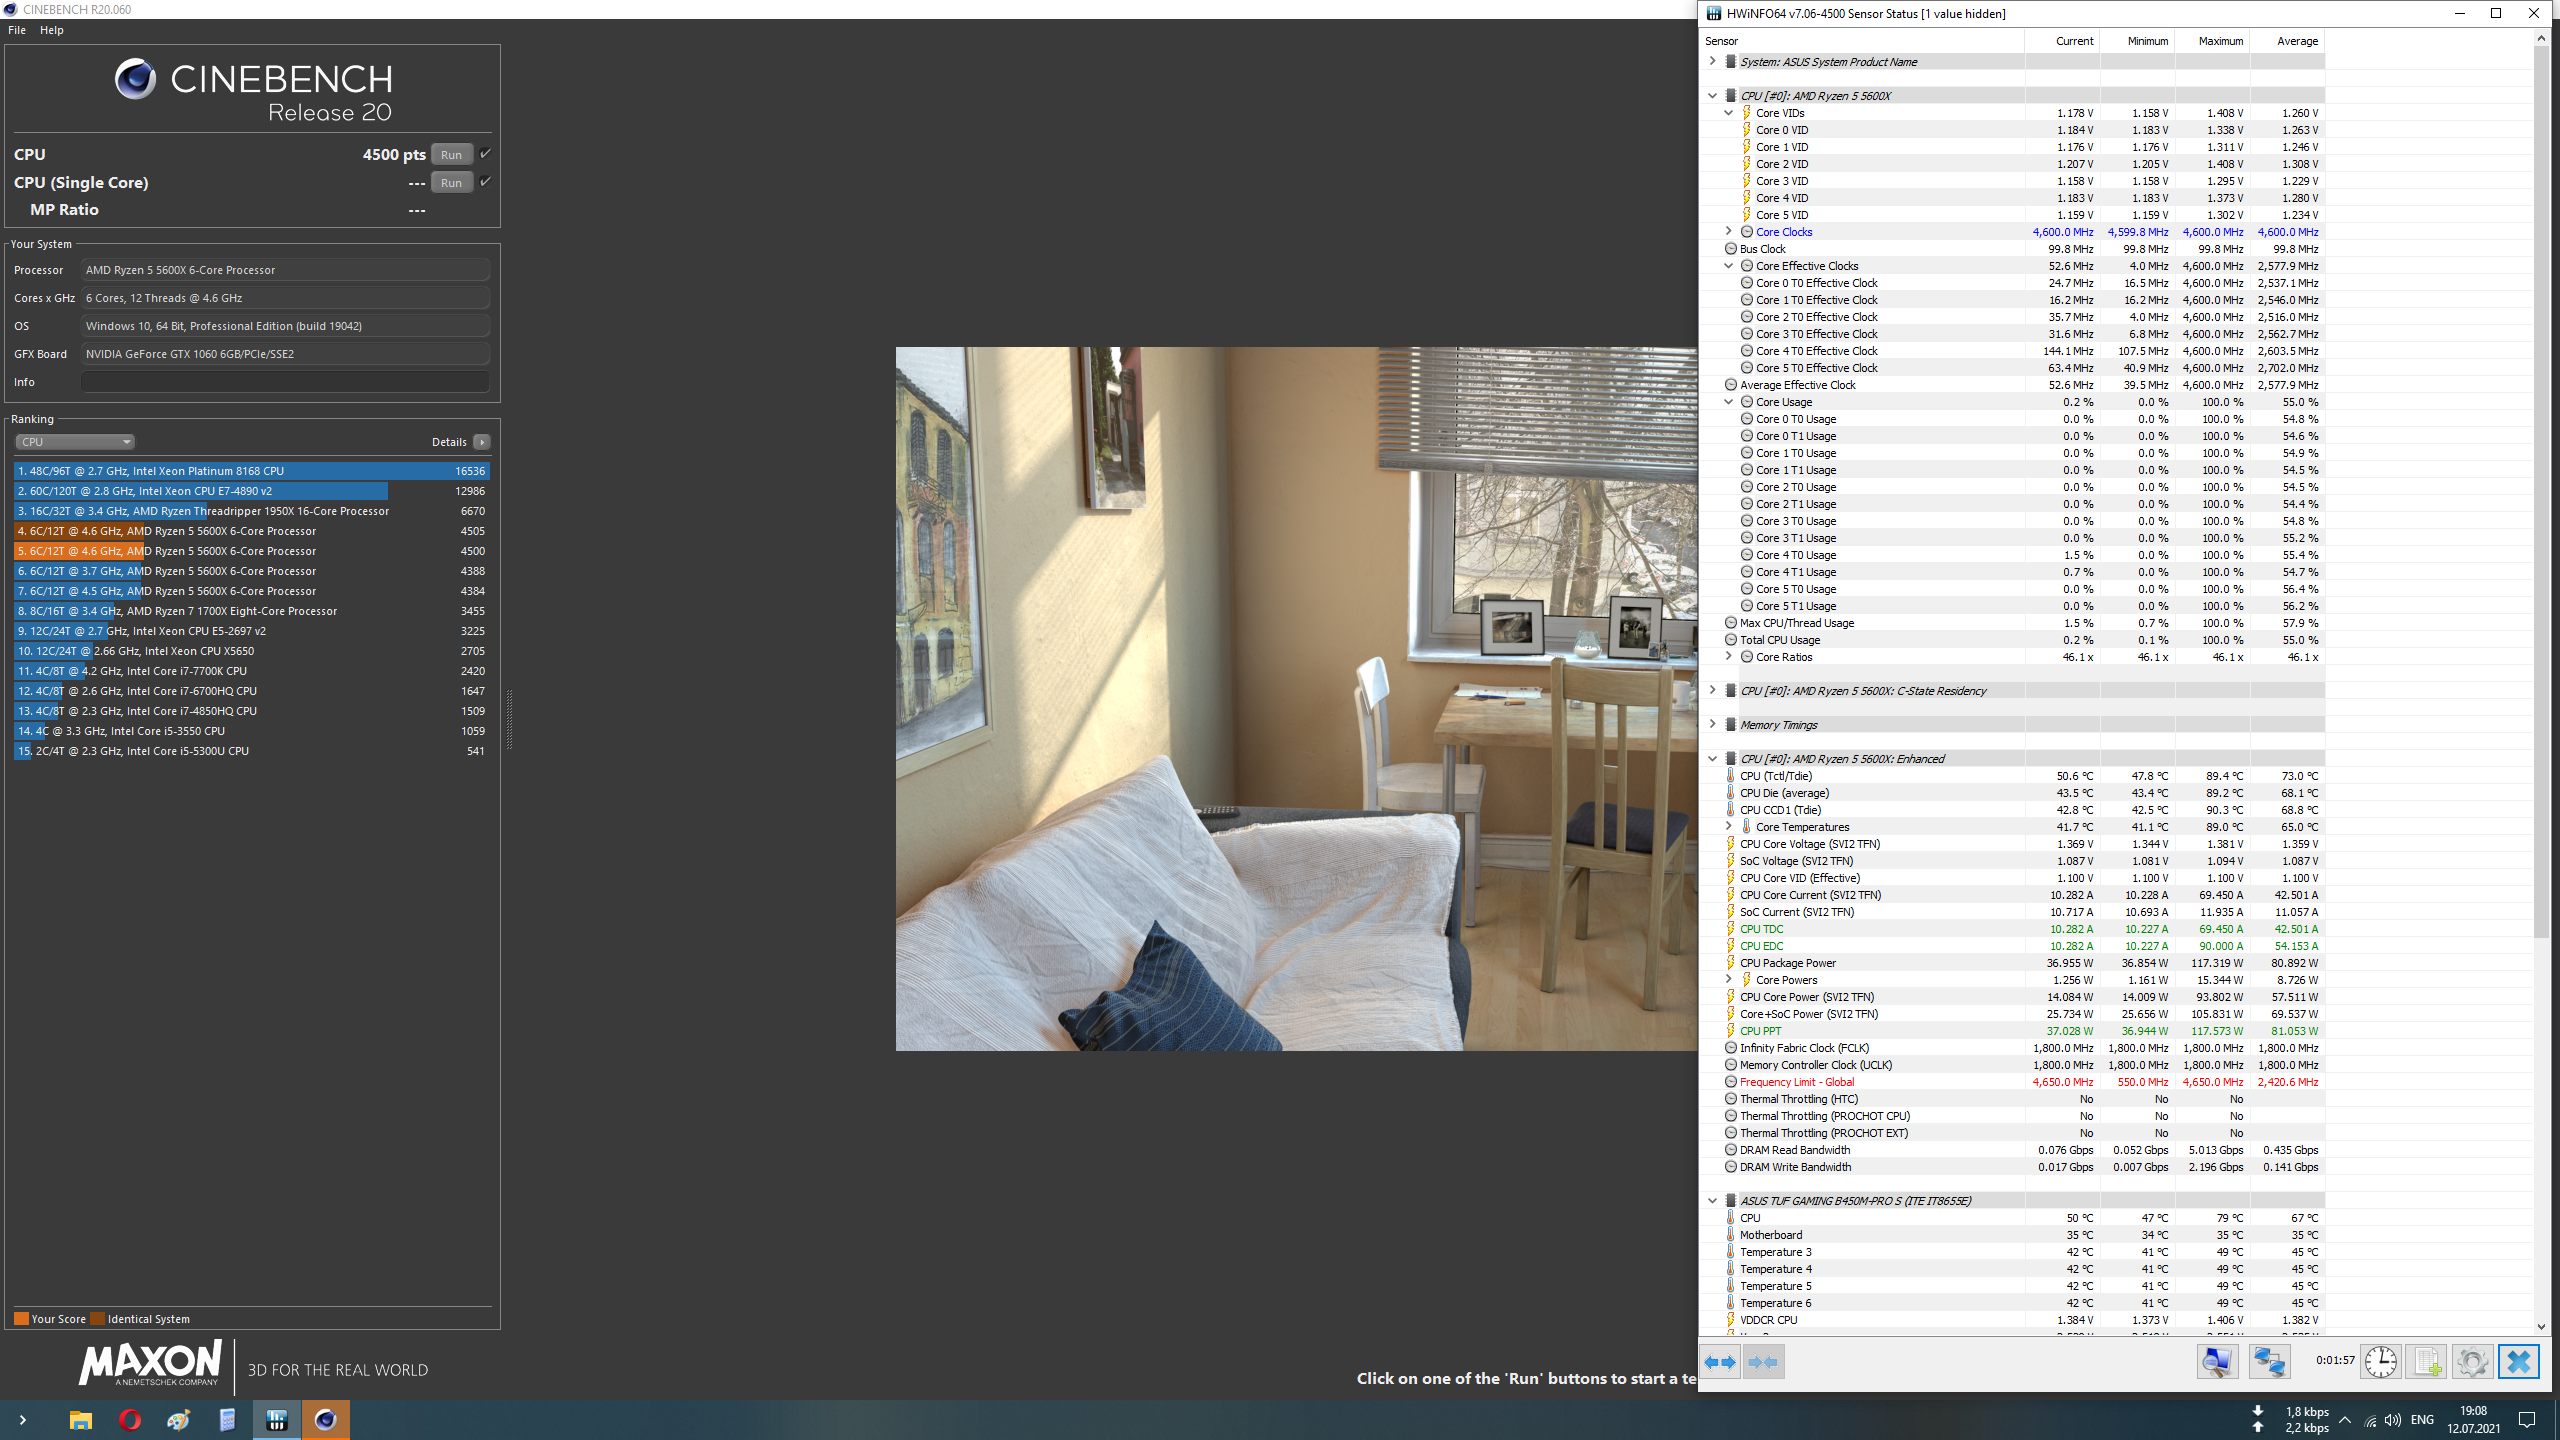
Task: Click the HWiNFO remote network monitoring icon
Action: [x=2269, y=1362]
